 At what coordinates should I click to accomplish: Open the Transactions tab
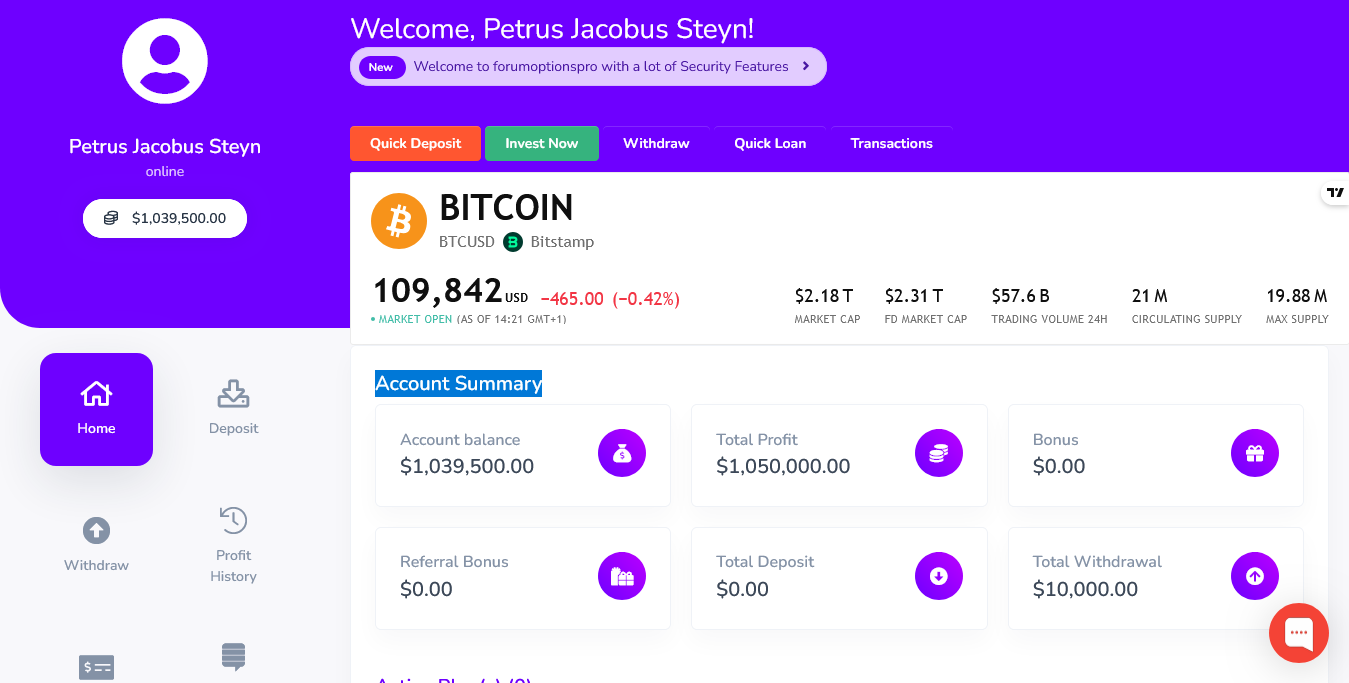coord(891,143)
